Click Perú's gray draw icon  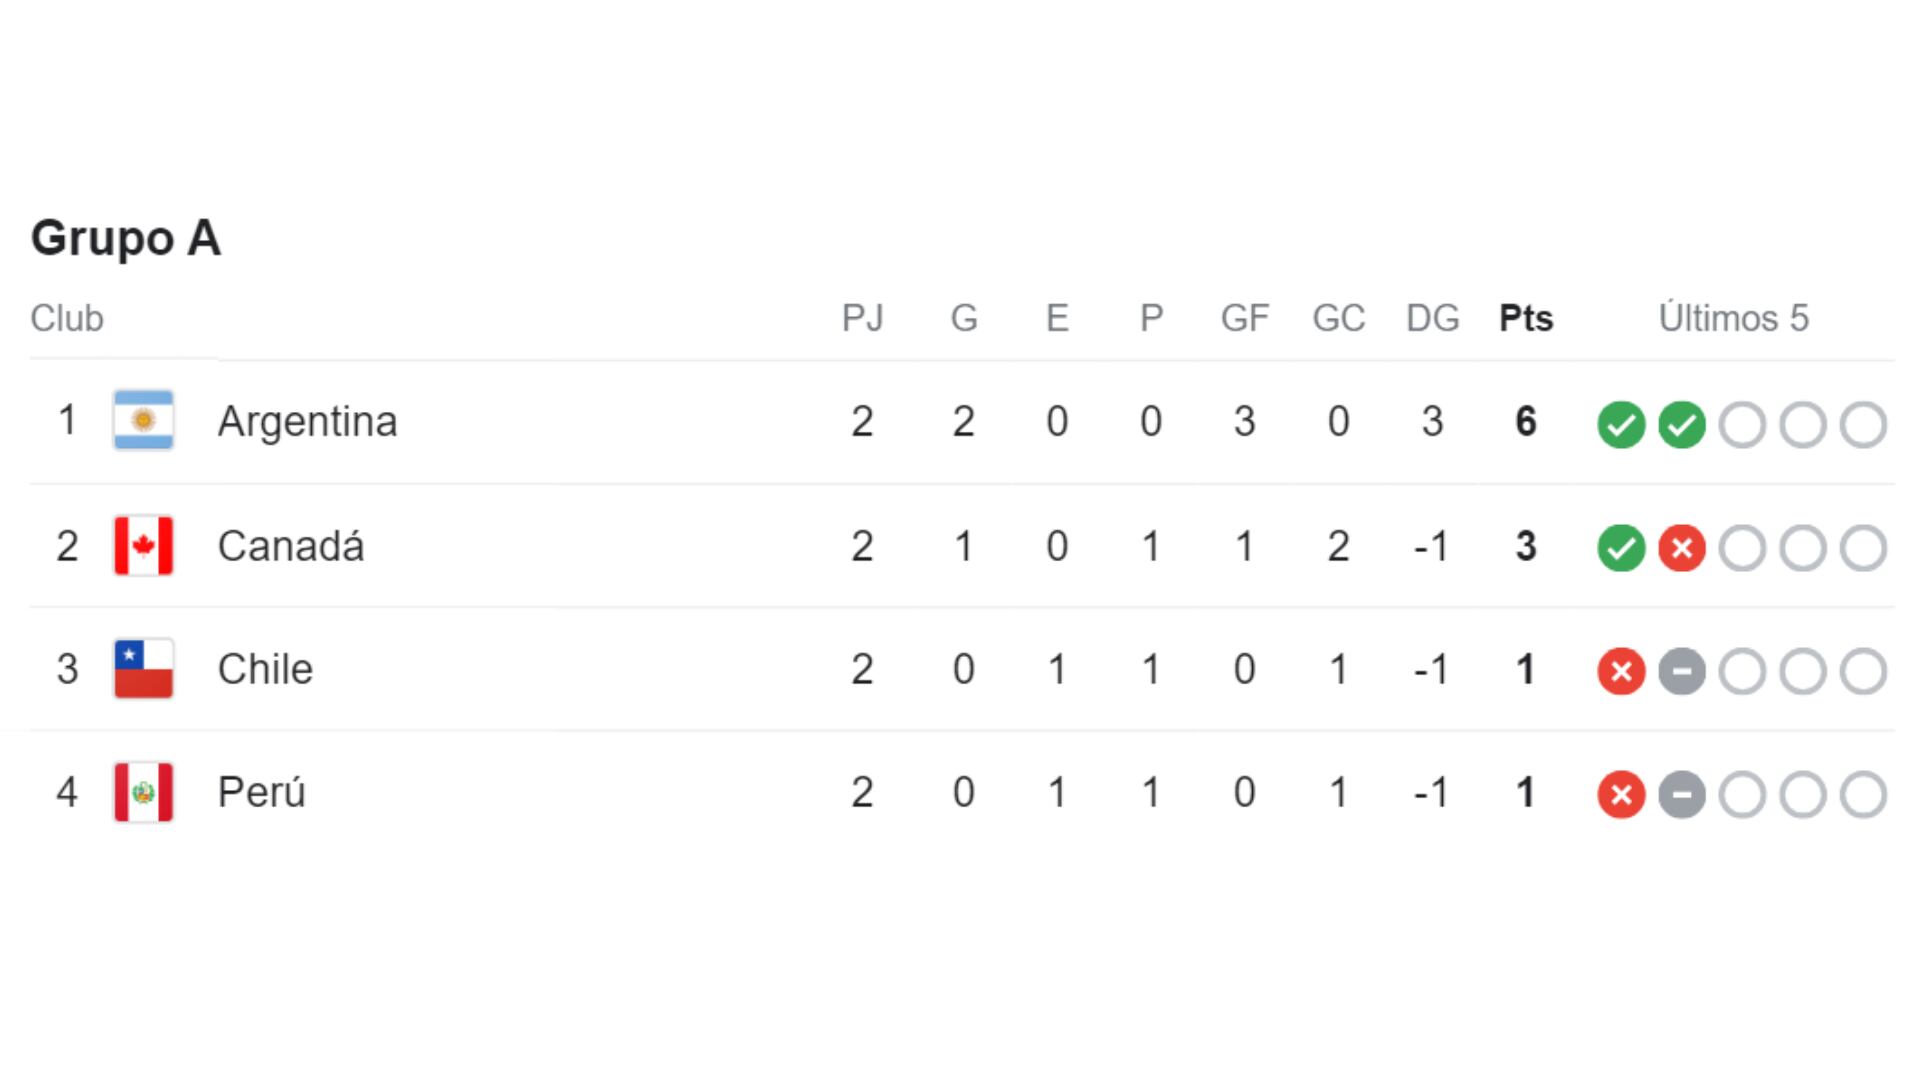1682,795
